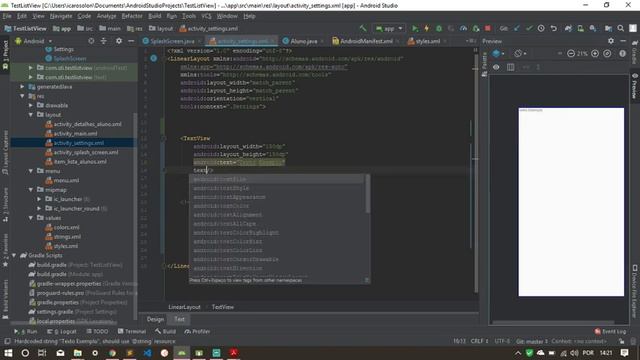Switch to SplashScreen.java tab
The image size is (640, 360).
click(172, 41)
